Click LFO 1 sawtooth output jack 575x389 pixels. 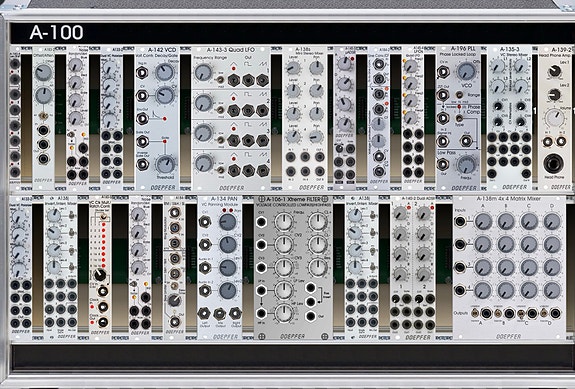pyautogui.click(x=262, y=80)
